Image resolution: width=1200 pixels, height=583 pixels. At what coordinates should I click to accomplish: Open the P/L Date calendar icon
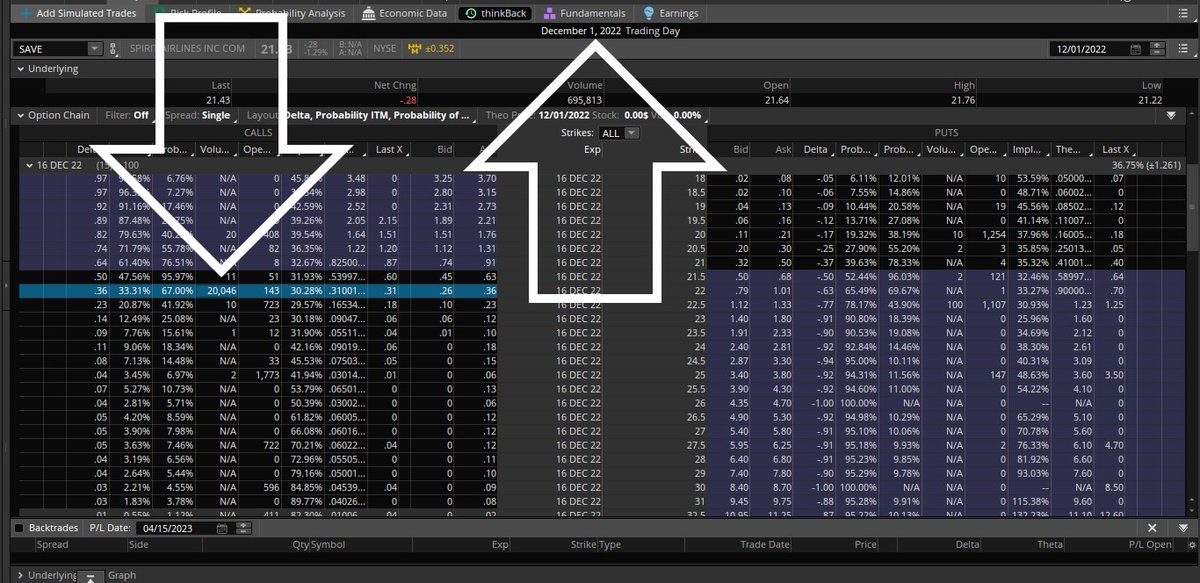221,528
